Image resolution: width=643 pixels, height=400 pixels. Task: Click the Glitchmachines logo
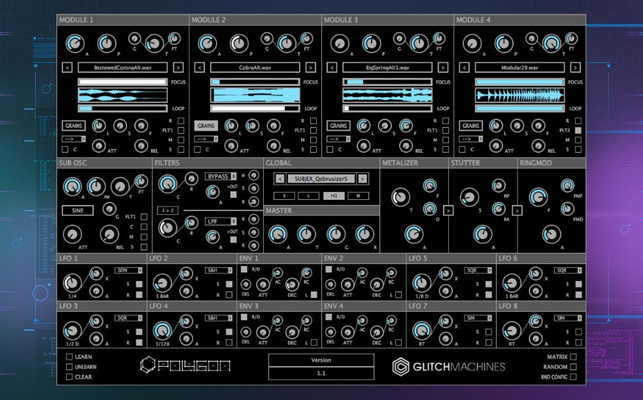click(449, 367)
